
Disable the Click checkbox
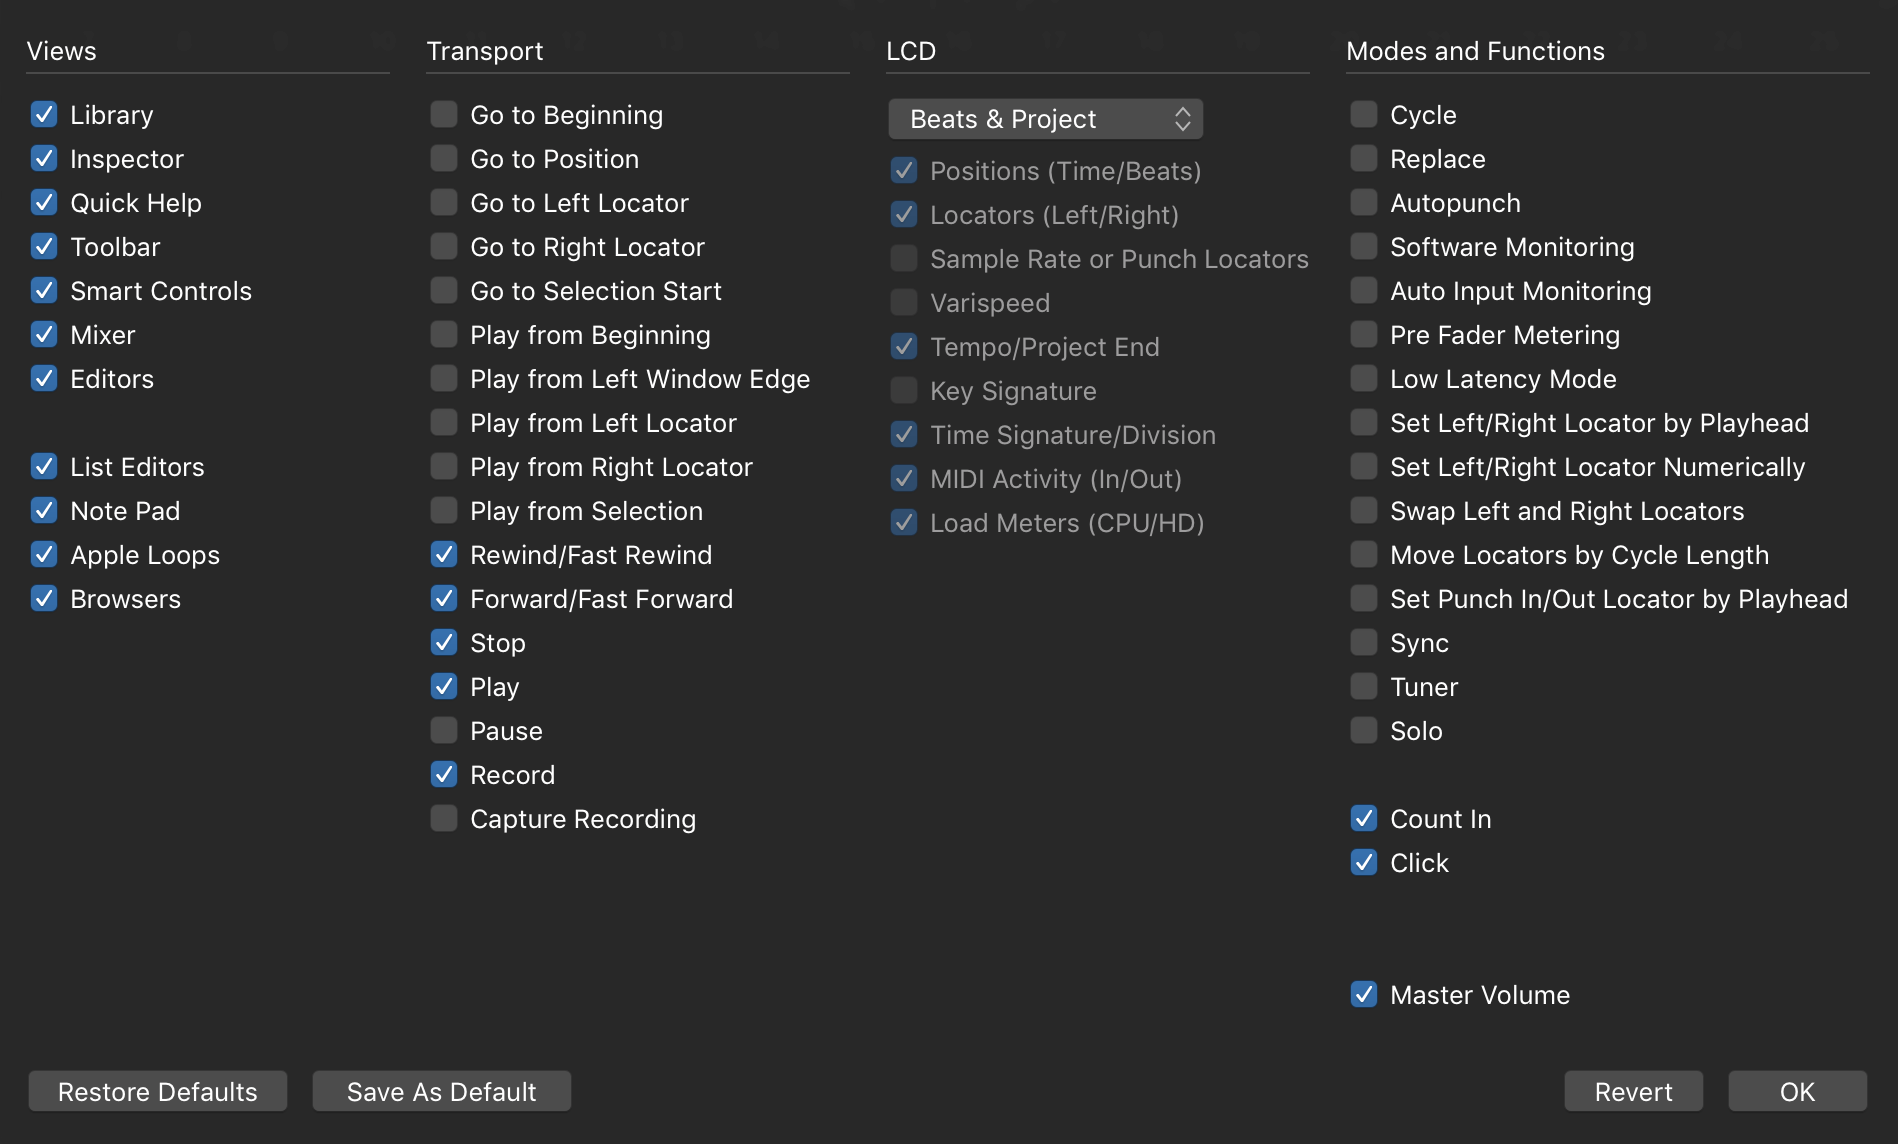pyautogui.click(x=1363, y=862)
